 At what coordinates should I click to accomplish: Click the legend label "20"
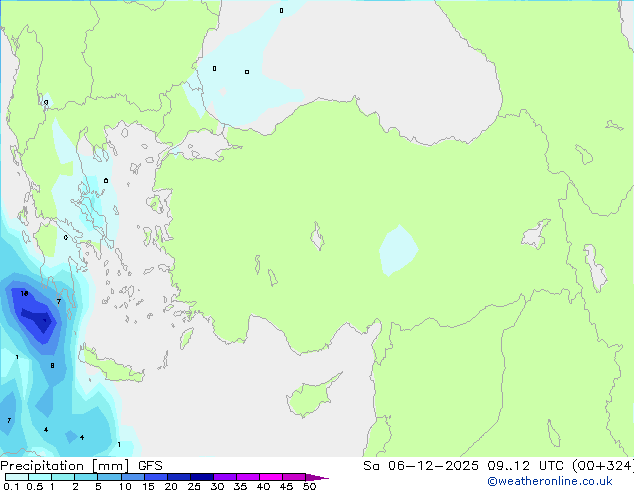(x=171, y=486)
